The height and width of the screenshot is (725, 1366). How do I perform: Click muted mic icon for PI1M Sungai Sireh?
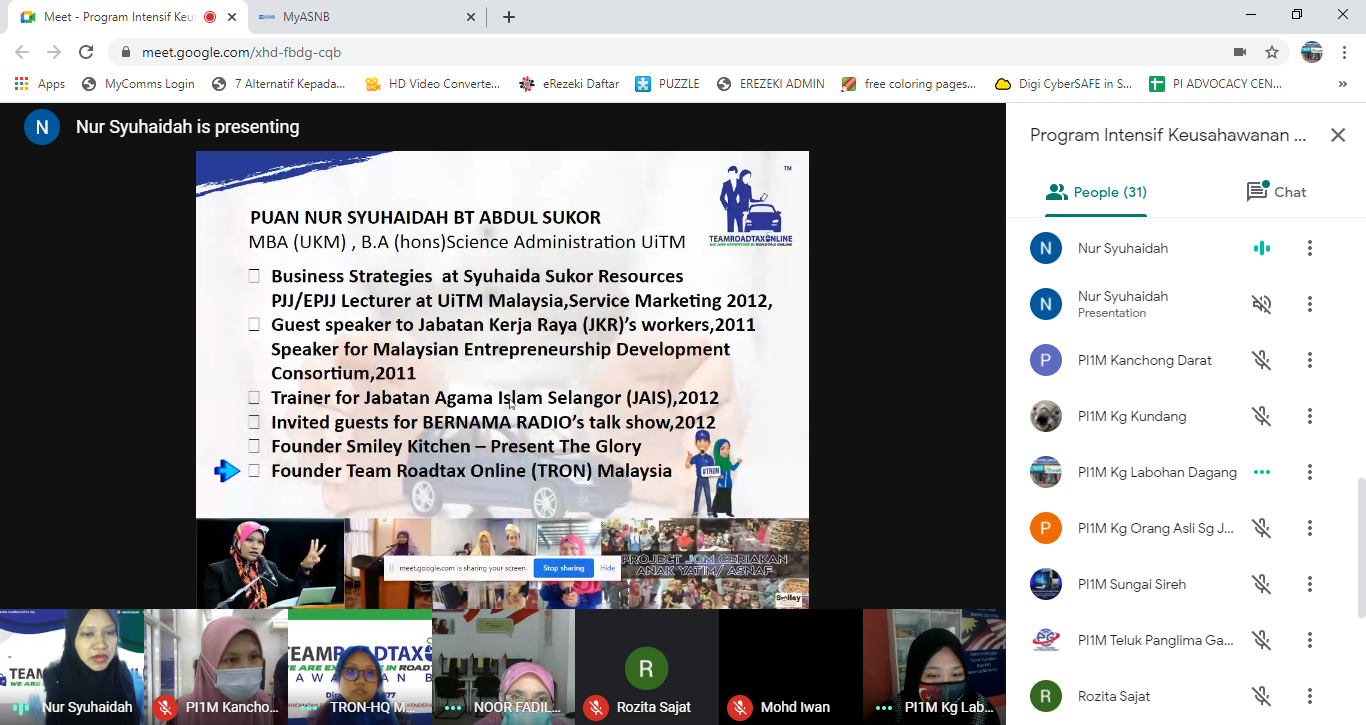pos(1262,584)
